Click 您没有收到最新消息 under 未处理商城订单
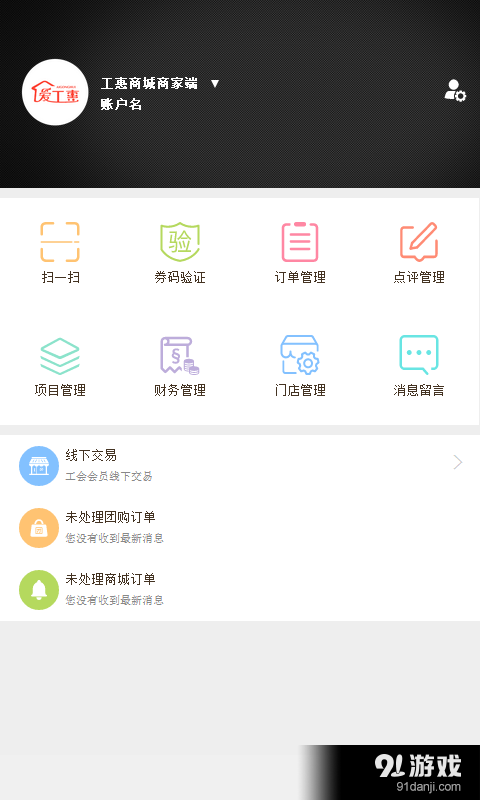The image size is (480, 800). point(114,600)
